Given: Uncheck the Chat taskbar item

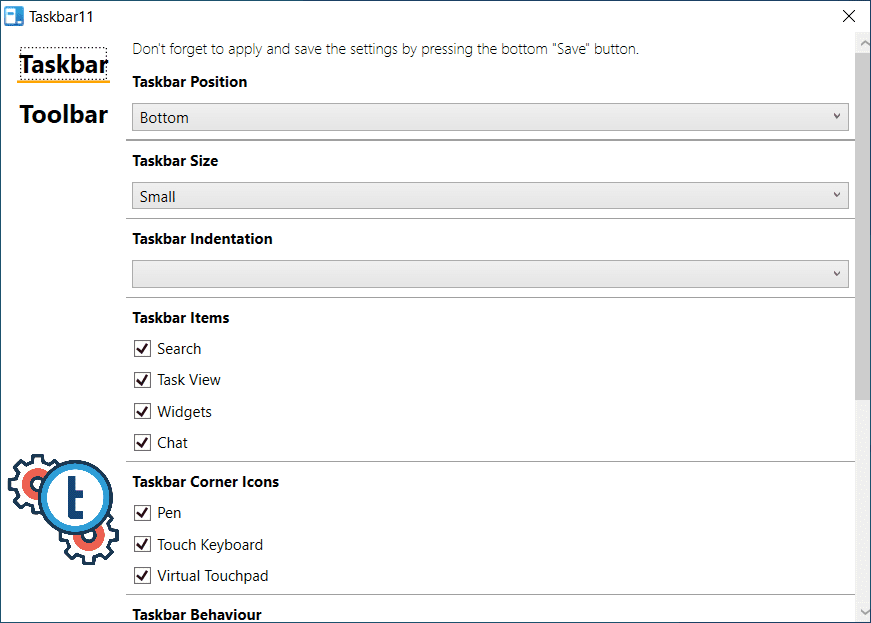Looking at the screenshot, I should pyautogui.click(x=142, y=443).
